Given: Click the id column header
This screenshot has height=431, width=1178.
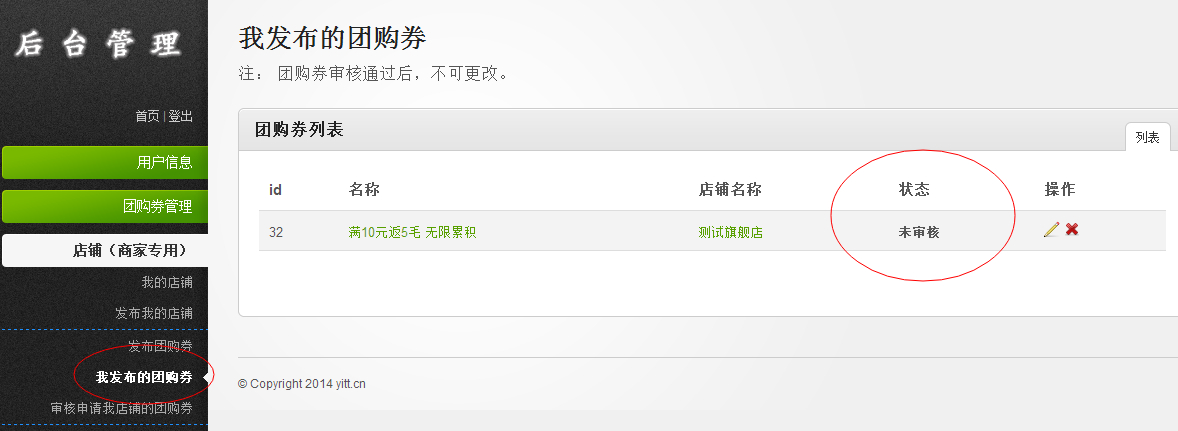Looking at the screenshot, I should 276,190.
